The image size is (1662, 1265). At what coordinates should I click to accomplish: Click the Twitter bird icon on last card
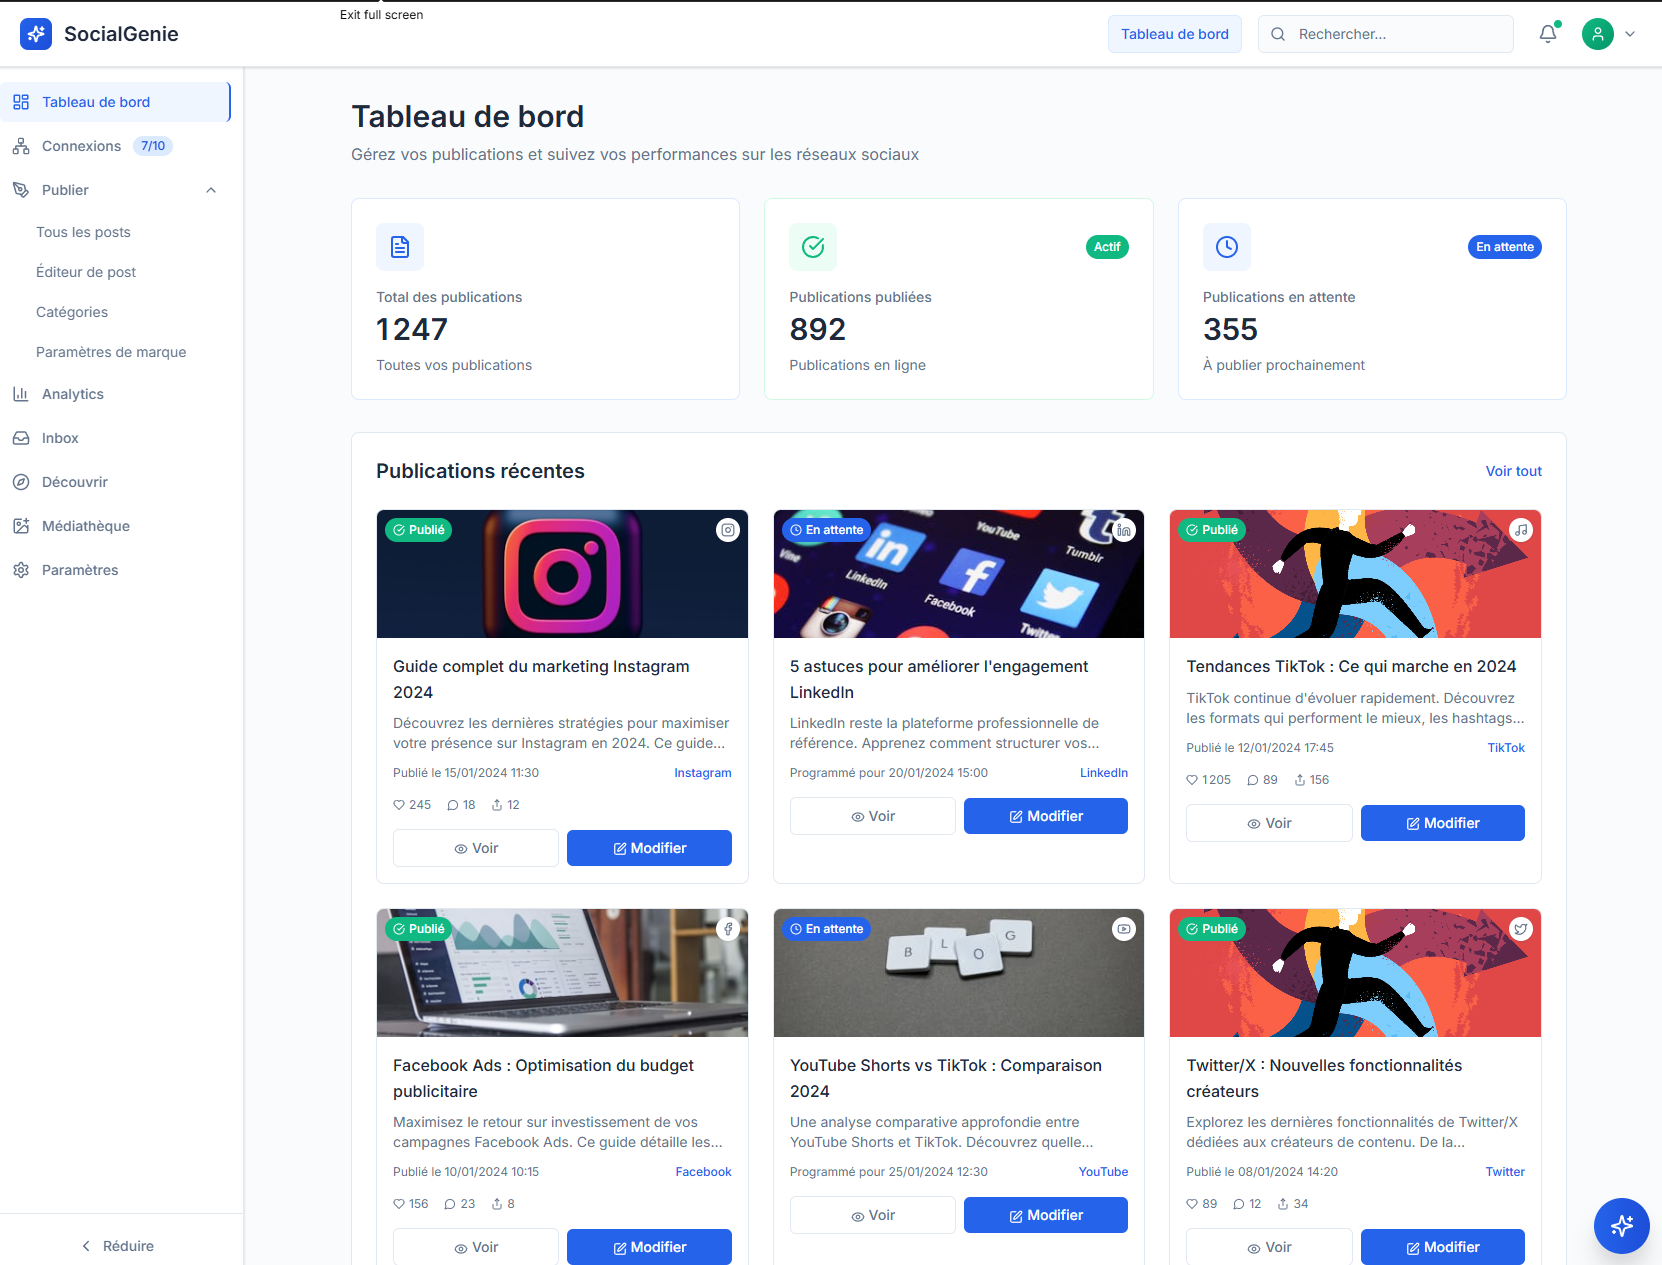(x=1521, y=929)
